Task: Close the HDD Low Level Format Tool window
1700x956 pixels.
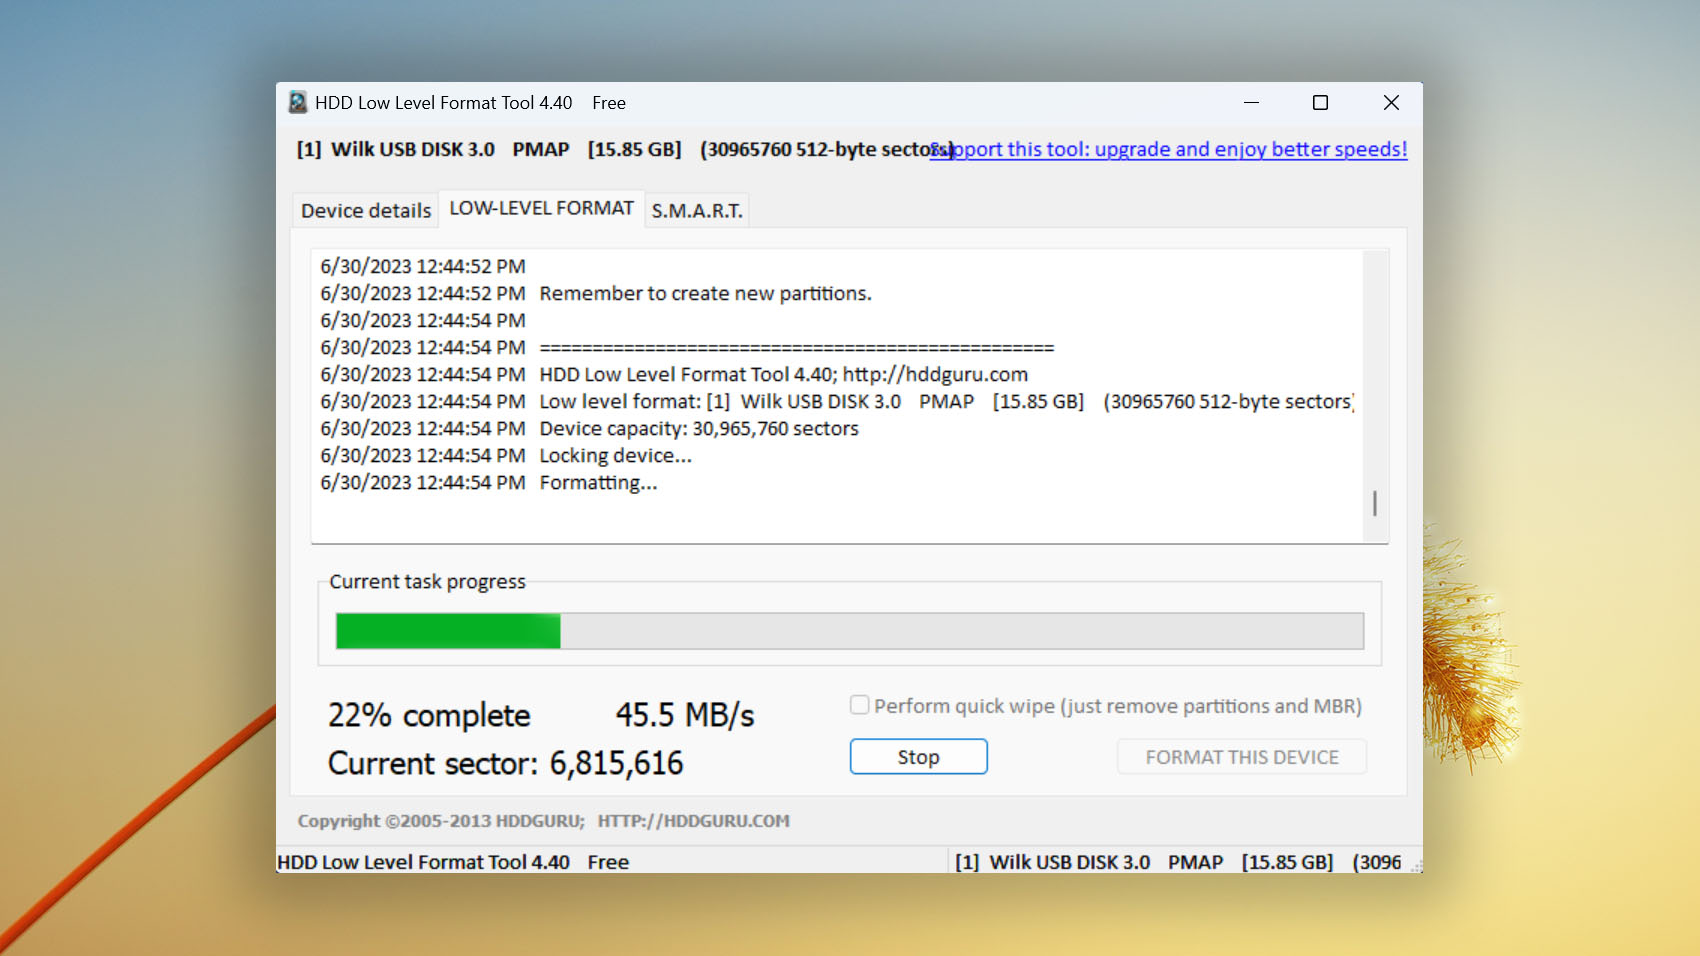Action: pos(1390,102)
